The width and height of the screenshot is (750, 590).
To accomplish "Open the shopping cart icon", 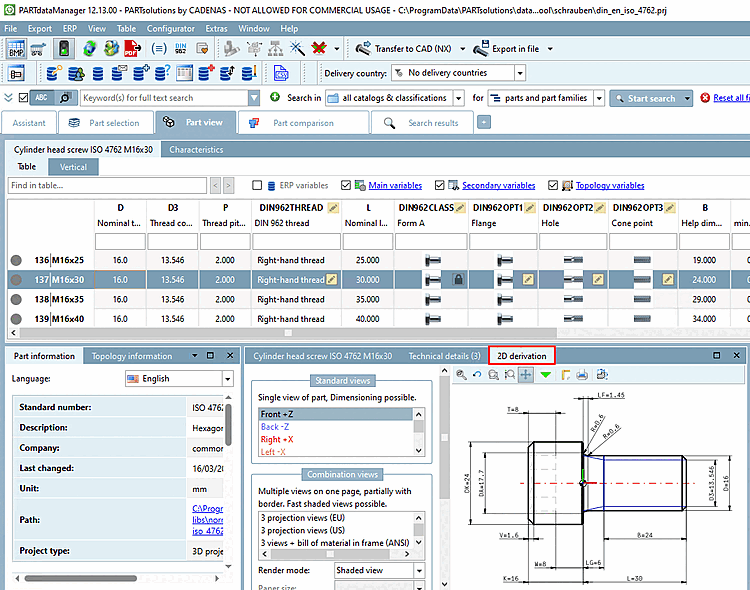I will coord(38,49).
